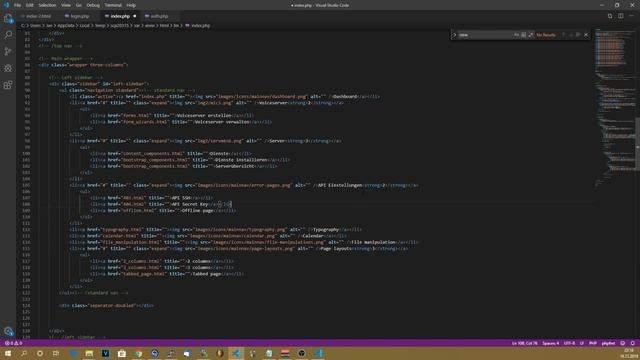640x360 pixels.
Task: Toggle Match Case in find widget
Action: click(516, 35)
